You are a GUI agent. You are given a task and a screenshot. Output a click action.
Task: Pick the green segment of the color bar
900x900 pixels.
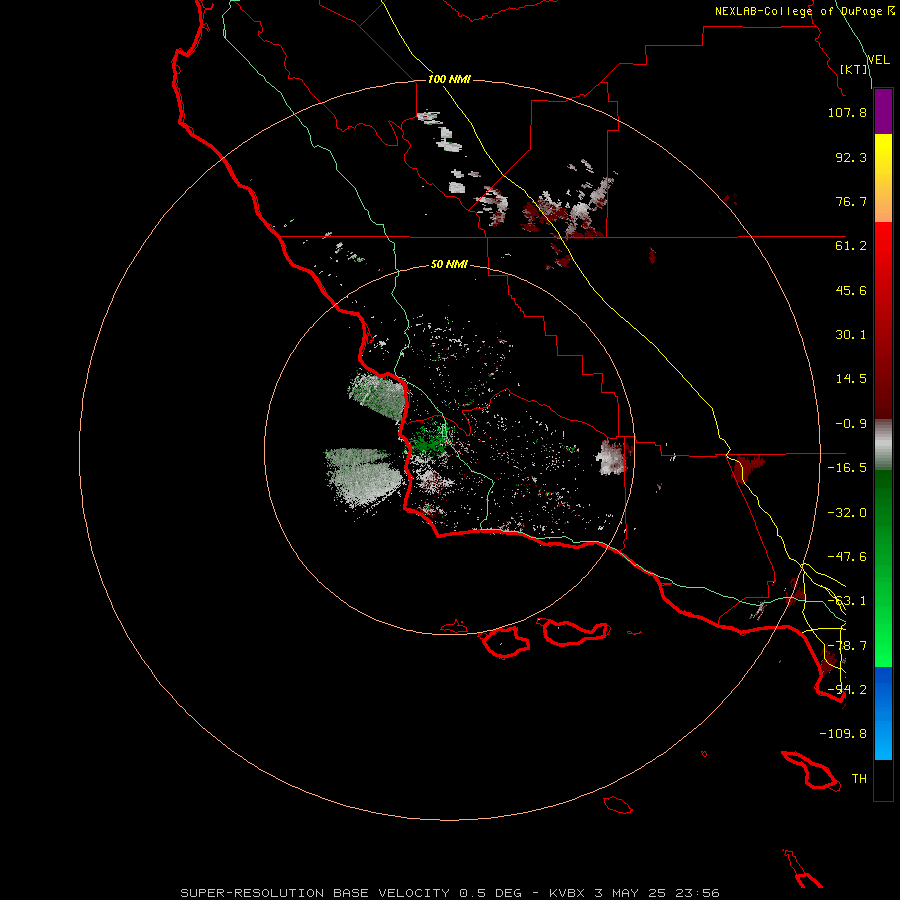[x=883, y=568]
